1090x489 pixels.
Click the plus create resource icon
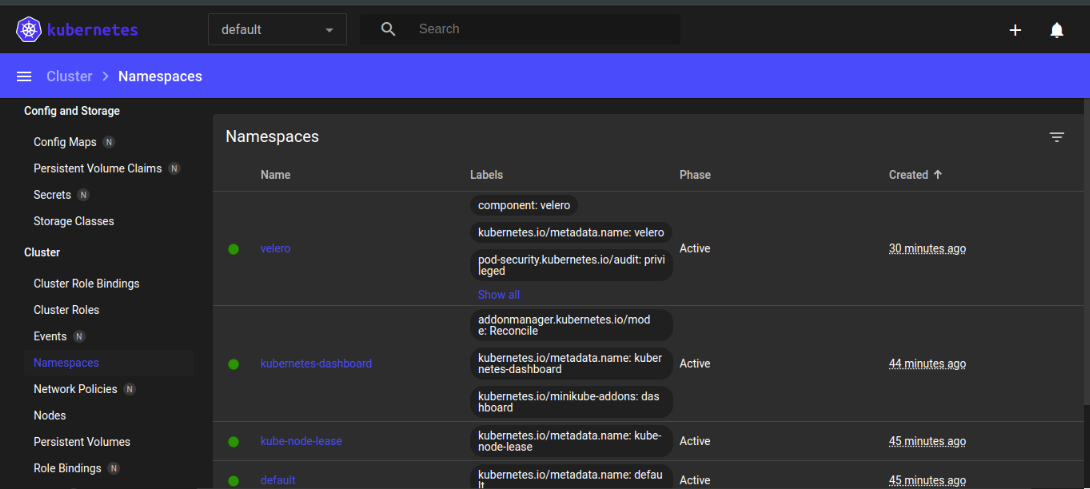point(1015,30)
